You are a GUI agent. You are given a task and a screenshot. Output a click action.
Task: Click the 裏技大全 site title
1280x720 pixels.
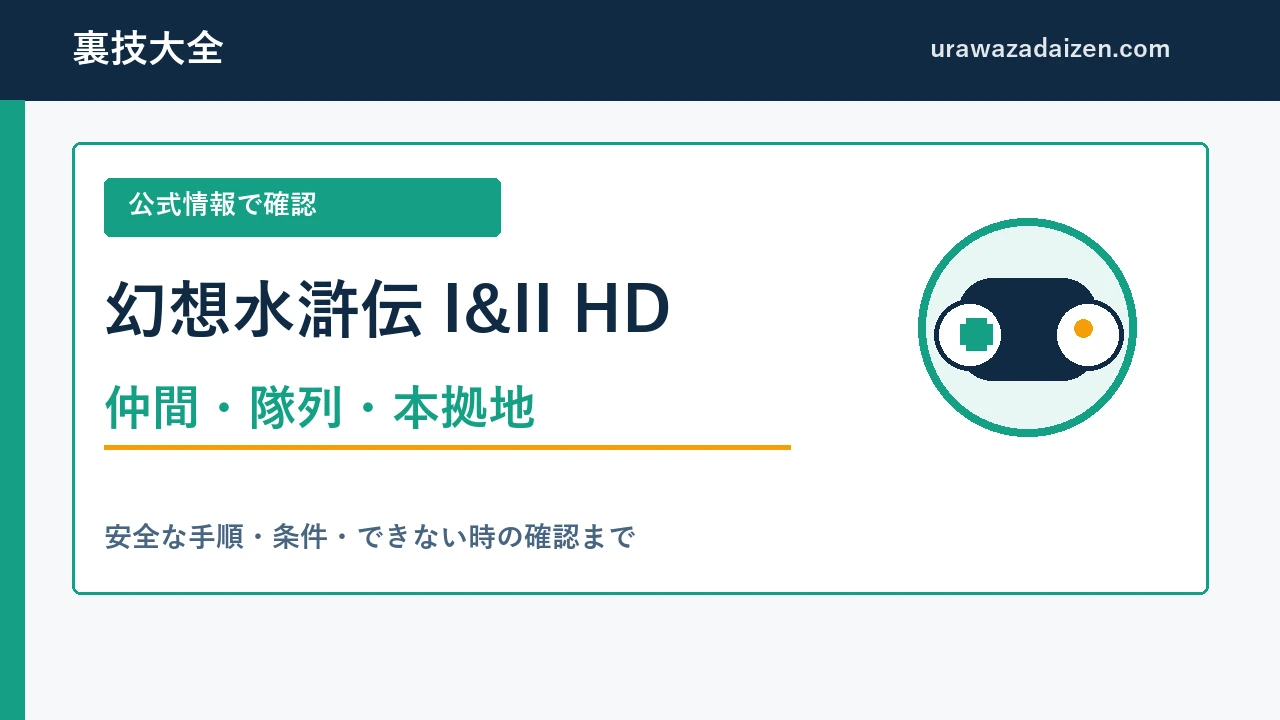(147, 49)
